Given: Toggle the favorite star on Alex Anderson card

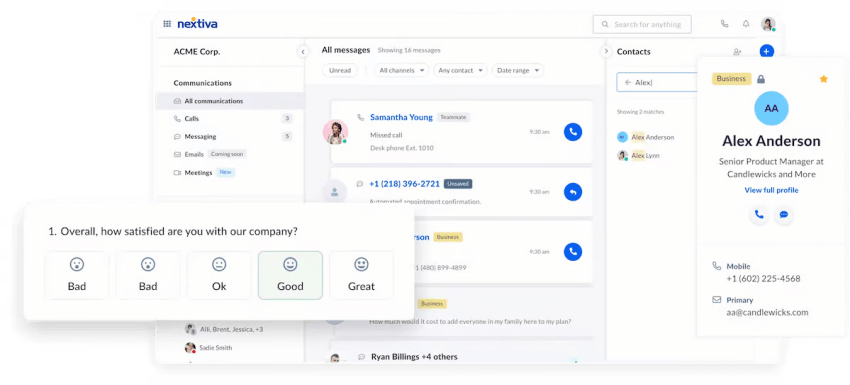Looking at the screenshot, I should [x=823, y=79].
